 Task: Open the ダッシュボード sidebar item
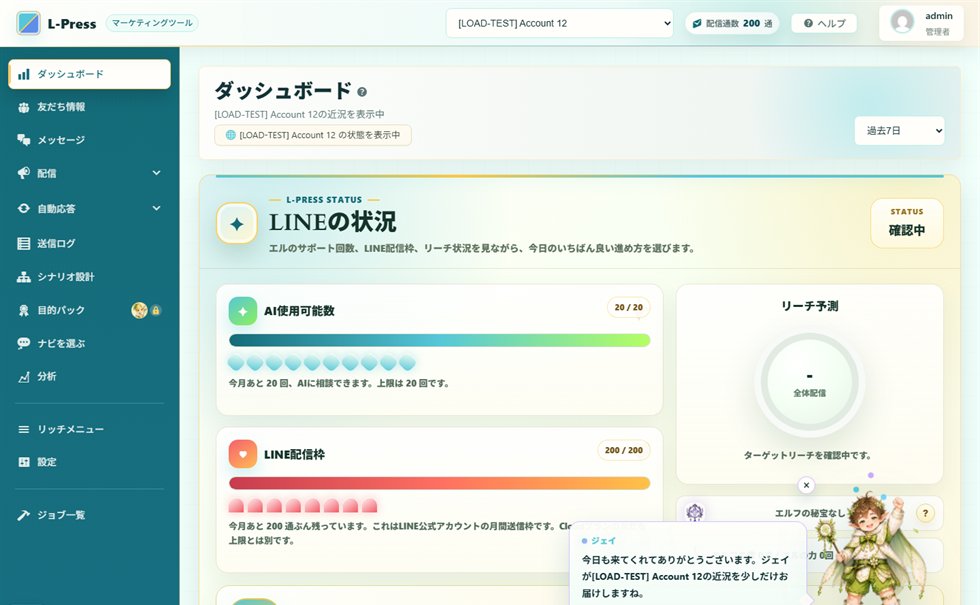click(89, 74)
